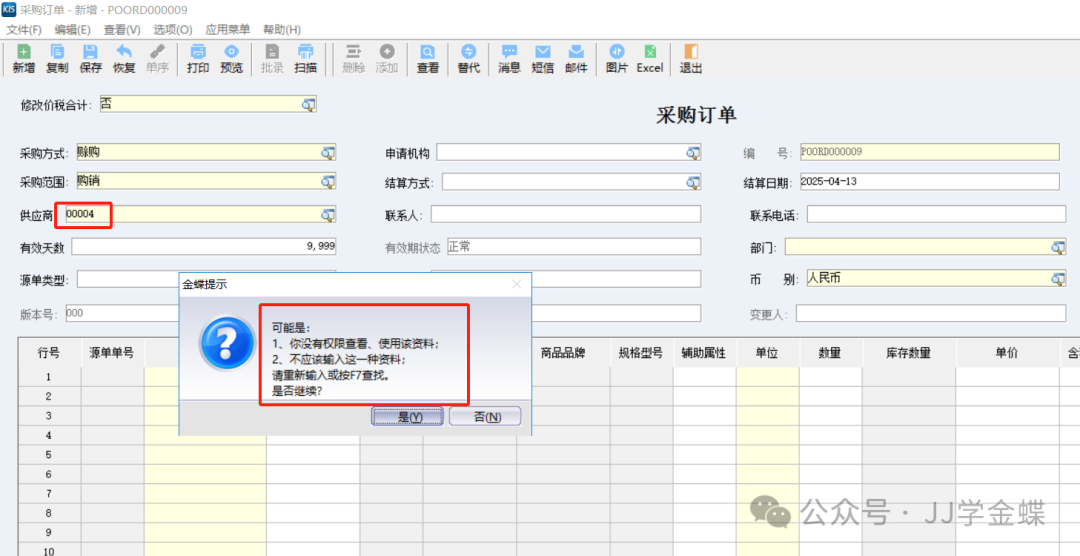Open the 消息 (Message) toolbar icon
The width and height of the screenshot is (1080, 556).
(509, 59)
